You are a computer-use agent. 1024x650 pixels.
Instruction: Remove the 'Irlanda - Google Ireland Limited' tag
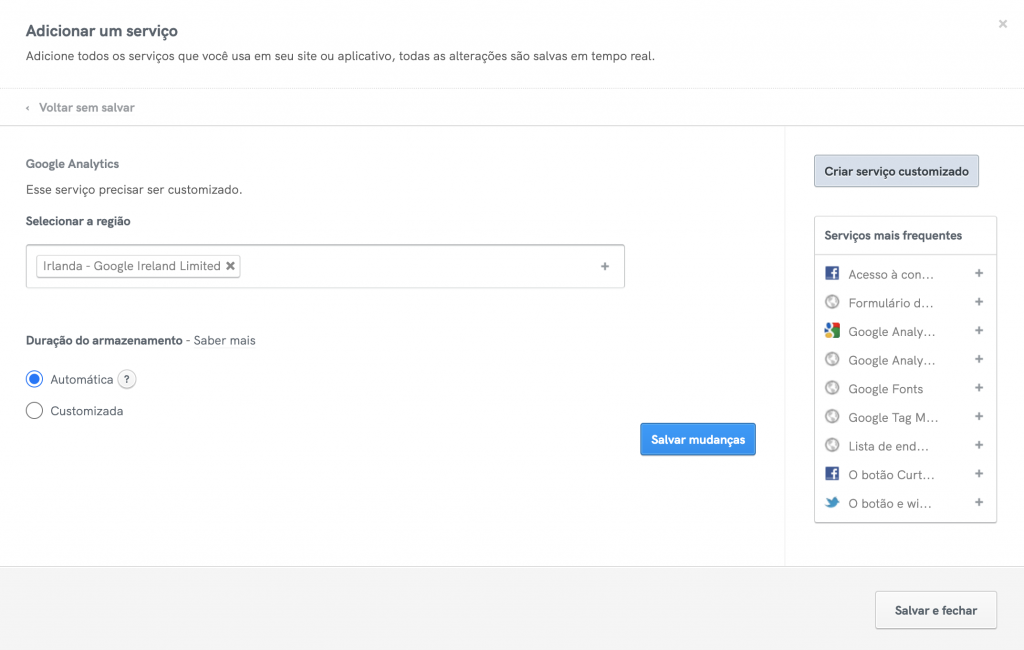pos(231,266)
